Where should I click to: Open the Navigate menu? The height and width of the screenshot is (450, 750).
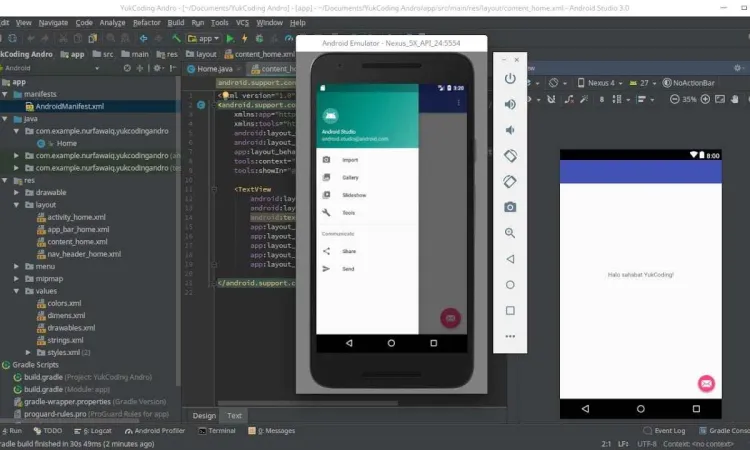pos(53,22)
